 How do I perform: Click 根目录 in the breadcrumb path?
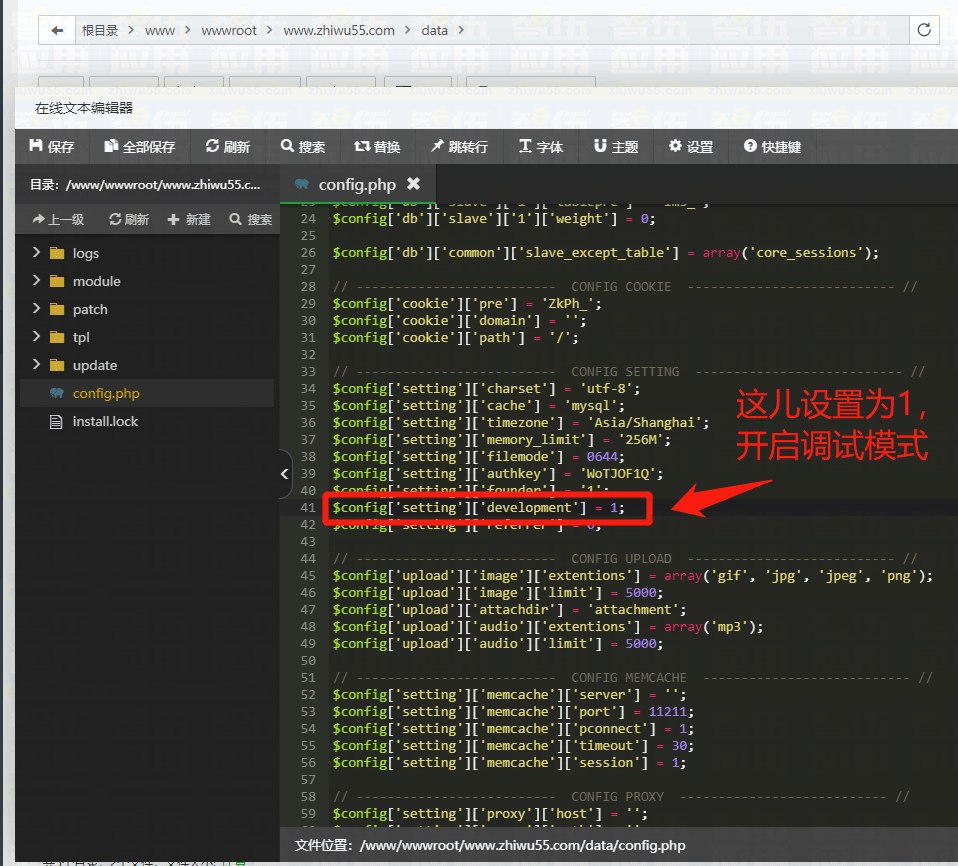click(x=100, y=31)
